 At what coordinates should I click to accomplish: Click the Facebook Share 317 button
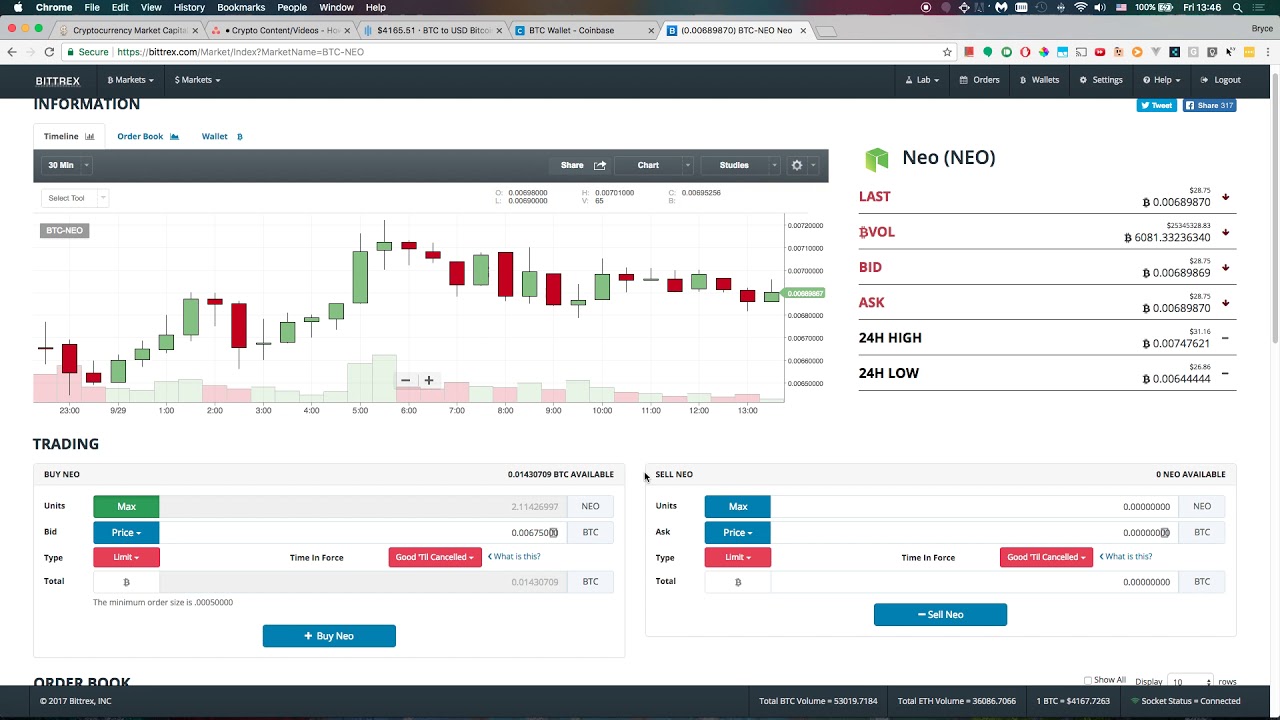[x=1210, y=105]
